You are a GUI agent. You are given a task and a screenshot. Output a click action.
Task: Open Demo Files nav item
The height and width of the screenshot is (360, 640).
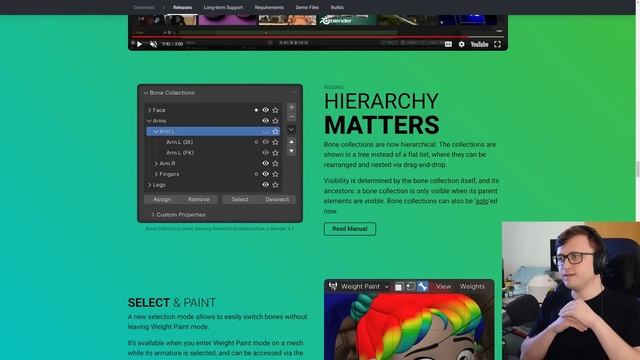[307, 7]
